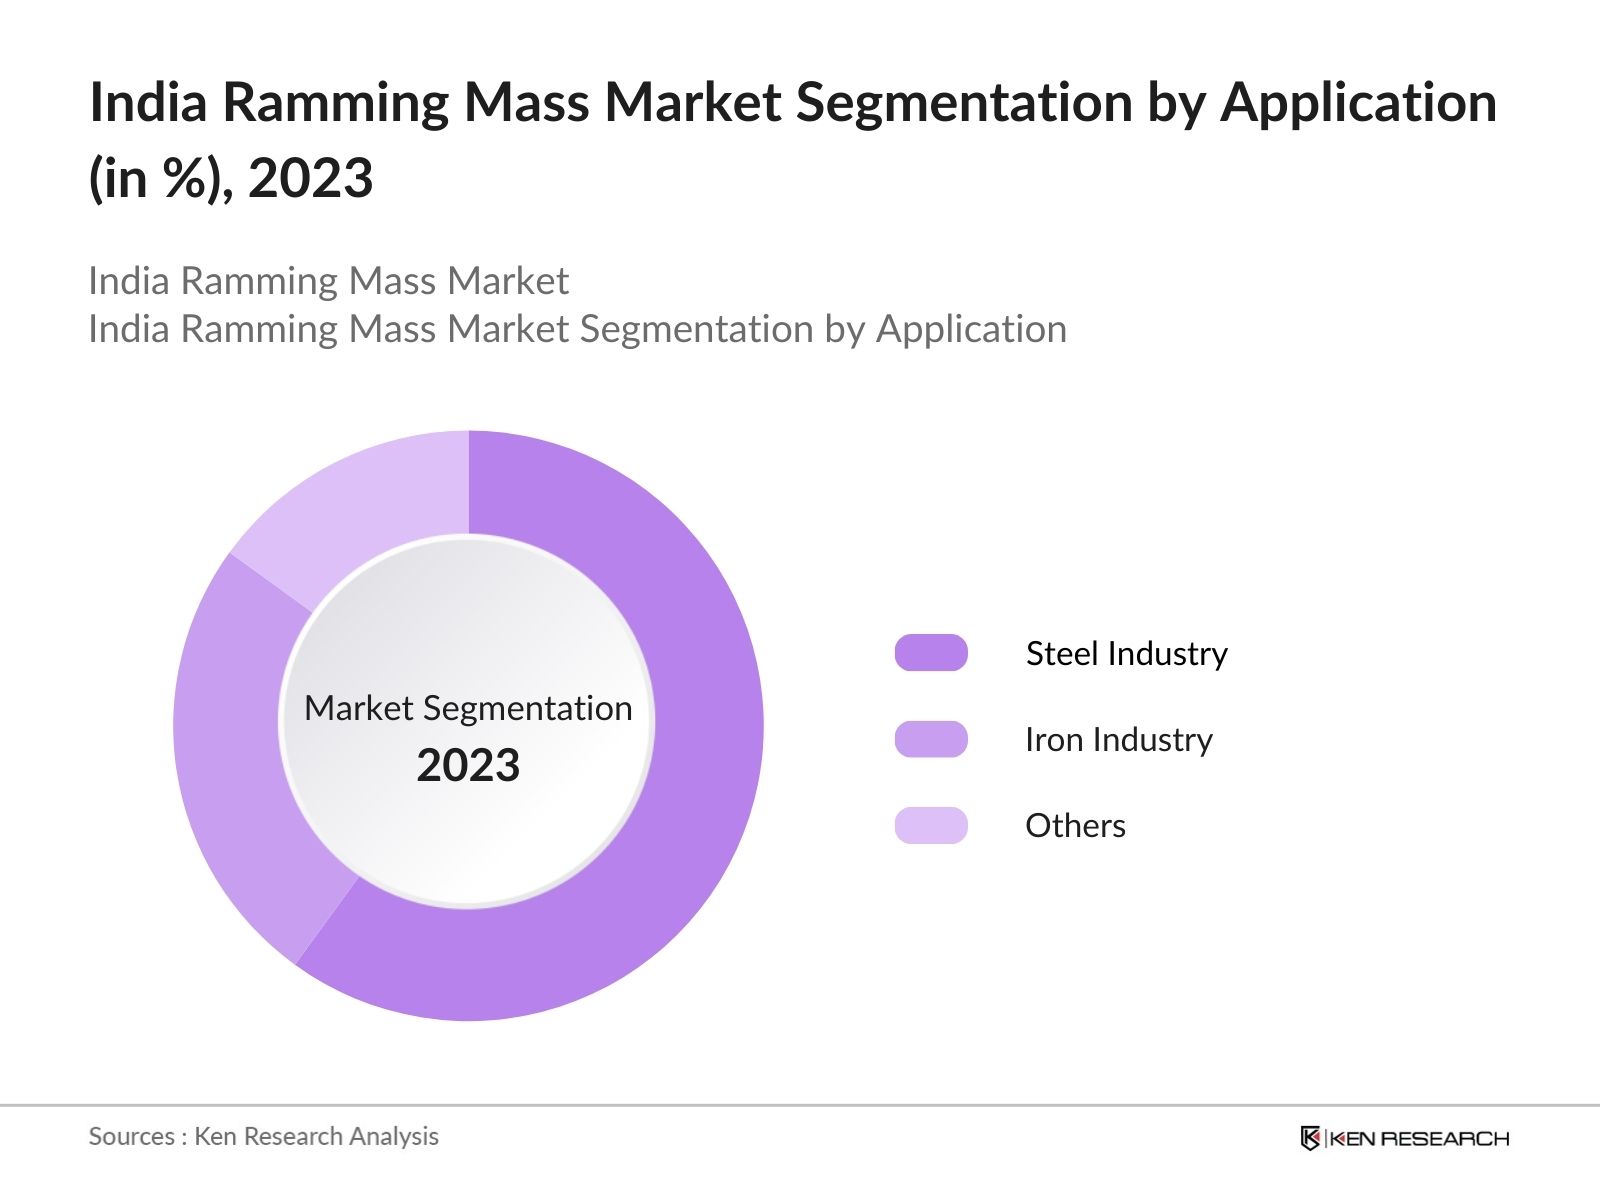Click the 2023 text in chart center
The width and height of the screenshot is (1600, 1200).
click(x=468, y=765)
